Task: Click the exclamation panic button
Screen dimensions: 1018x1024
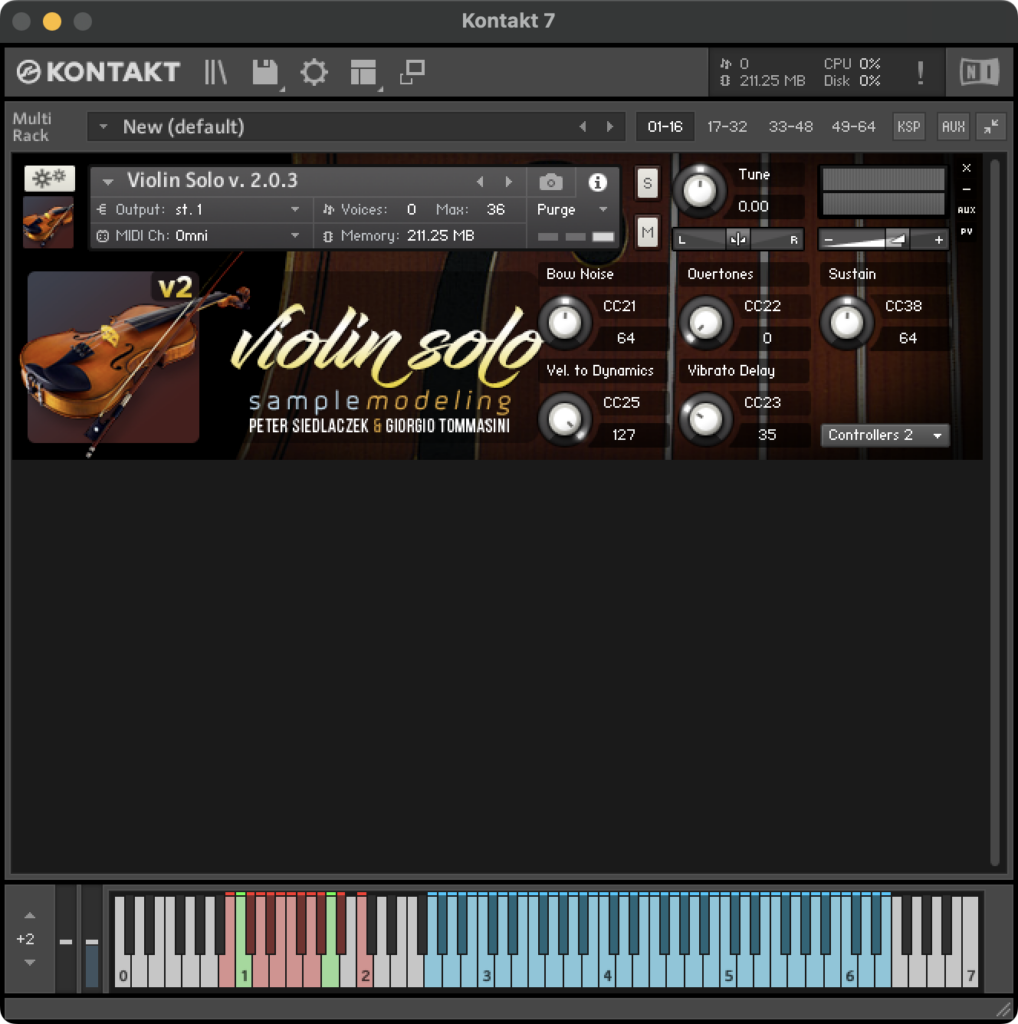Action: pos(920,72)
